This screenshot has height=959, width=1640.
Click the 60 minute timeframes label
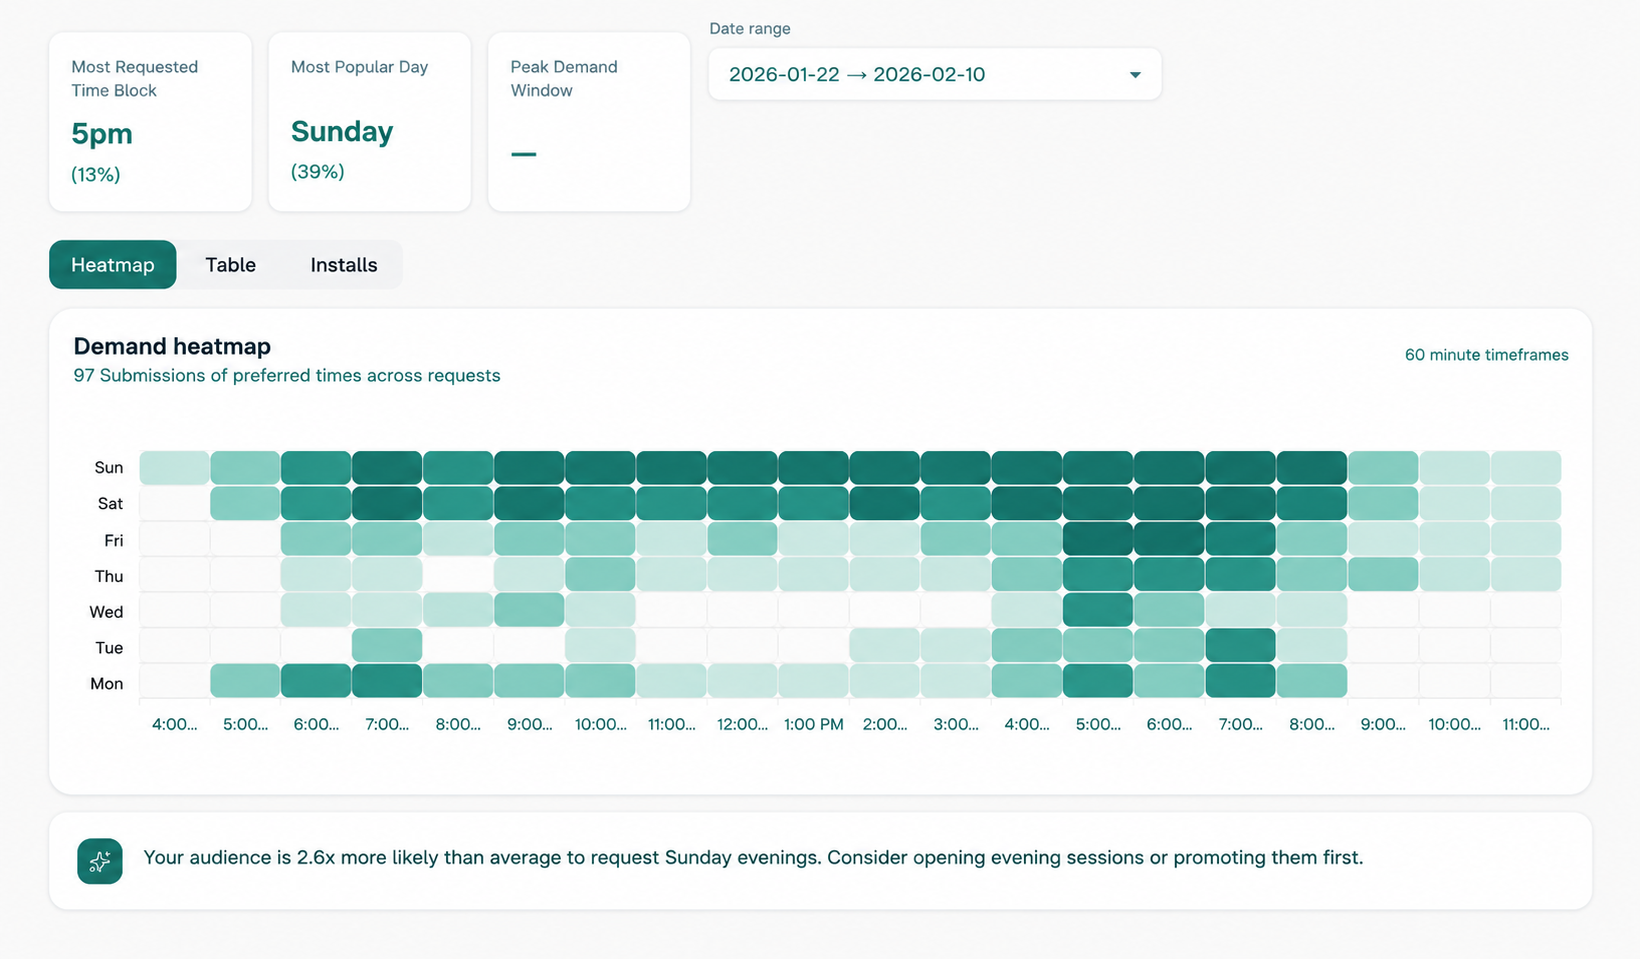pos(1487,355)
